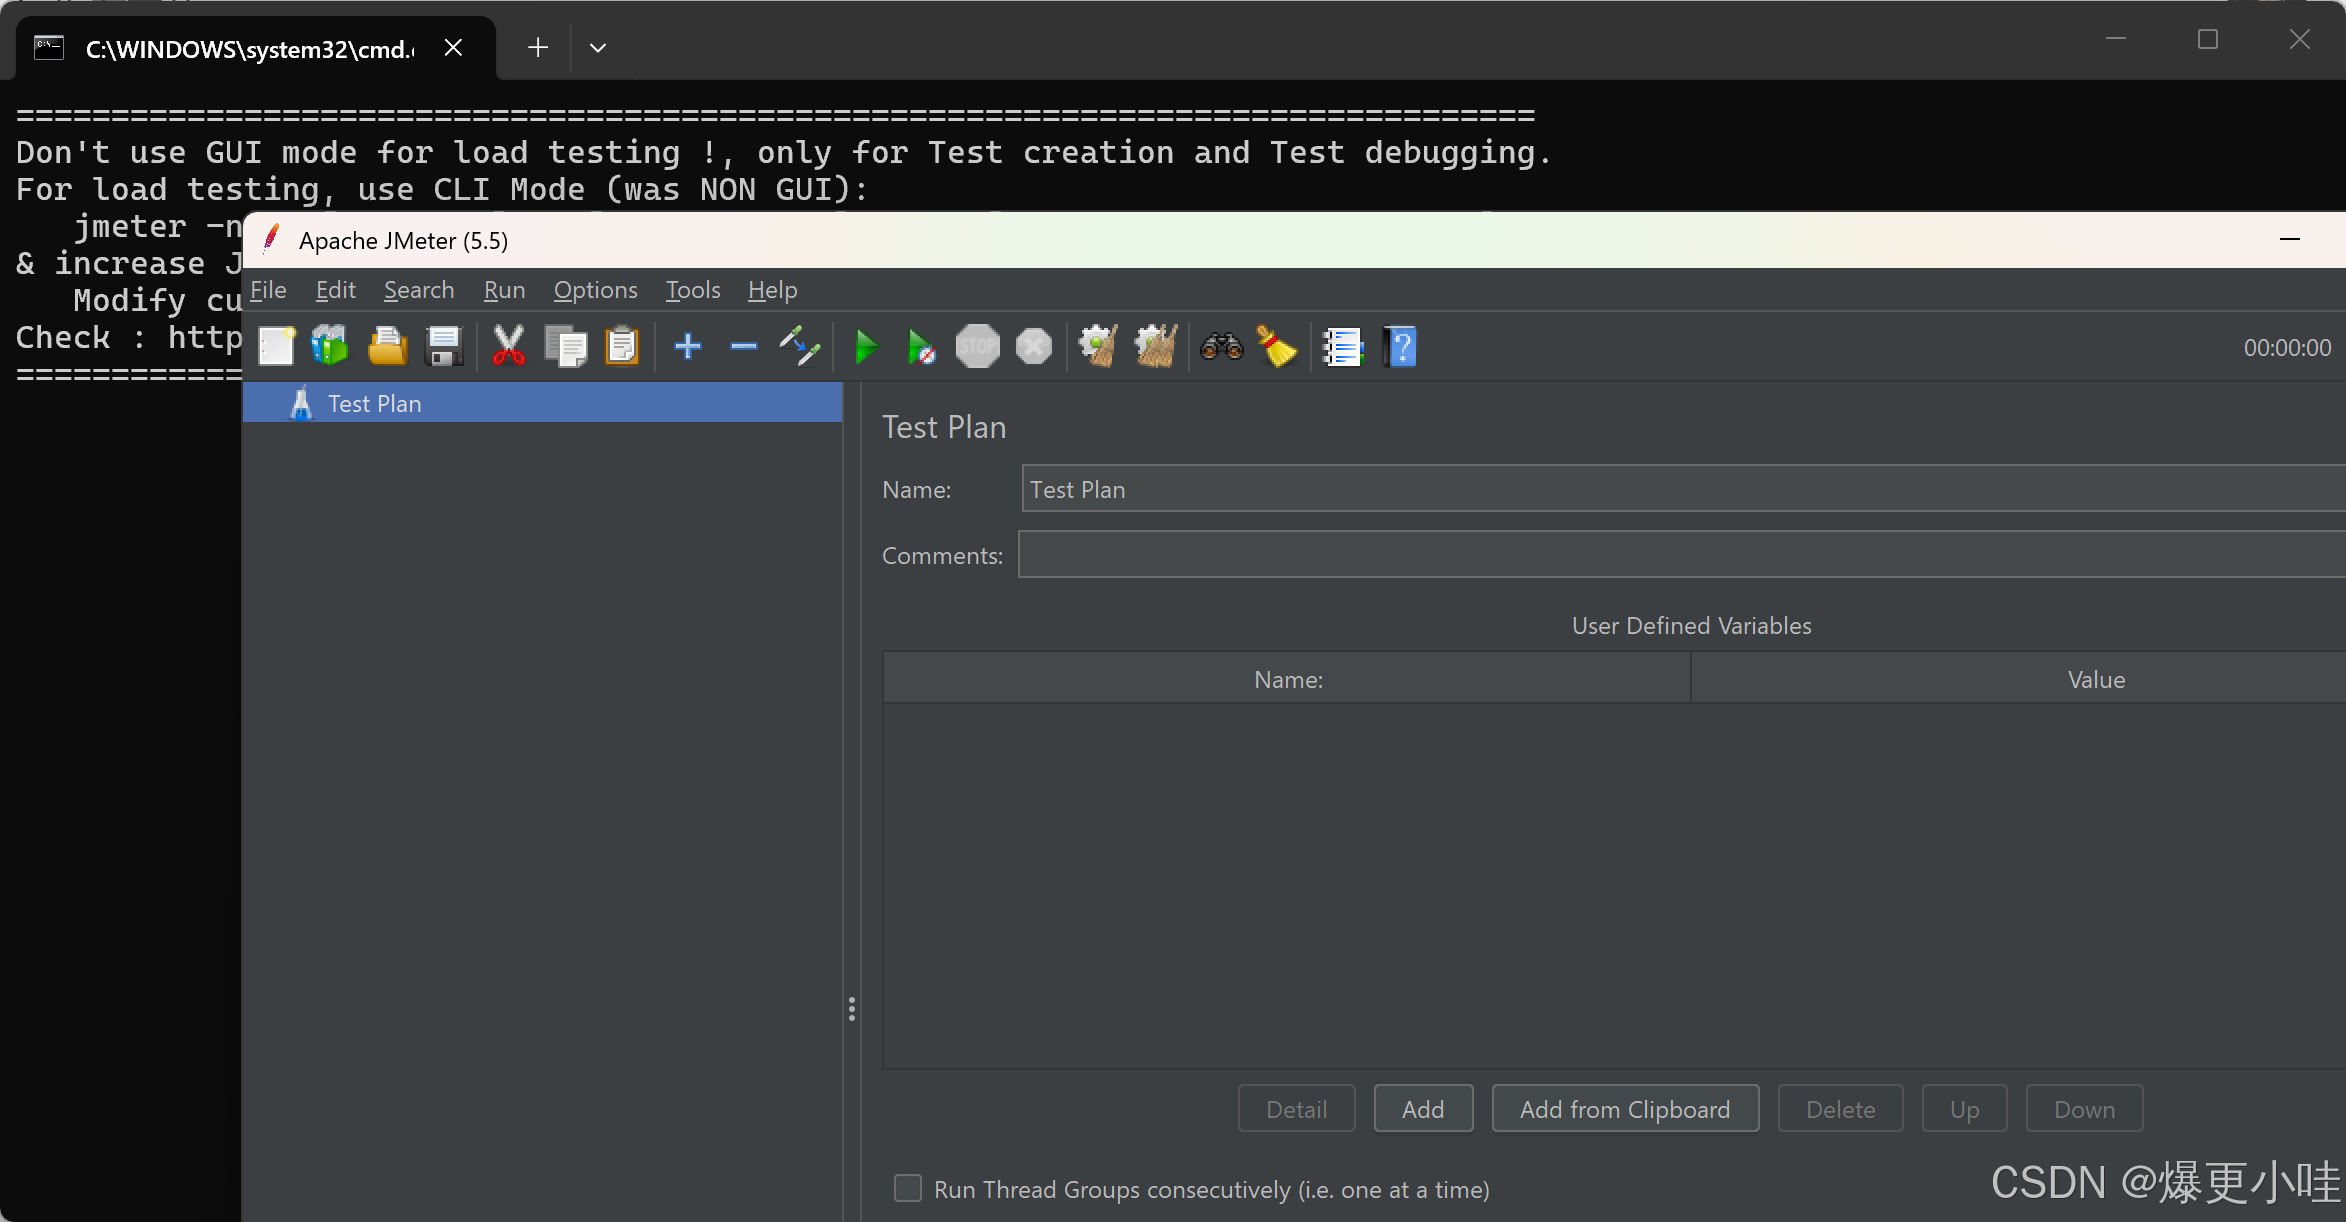Click the Clear All broom icon

pyautogui.click(x=1155, y=347)
